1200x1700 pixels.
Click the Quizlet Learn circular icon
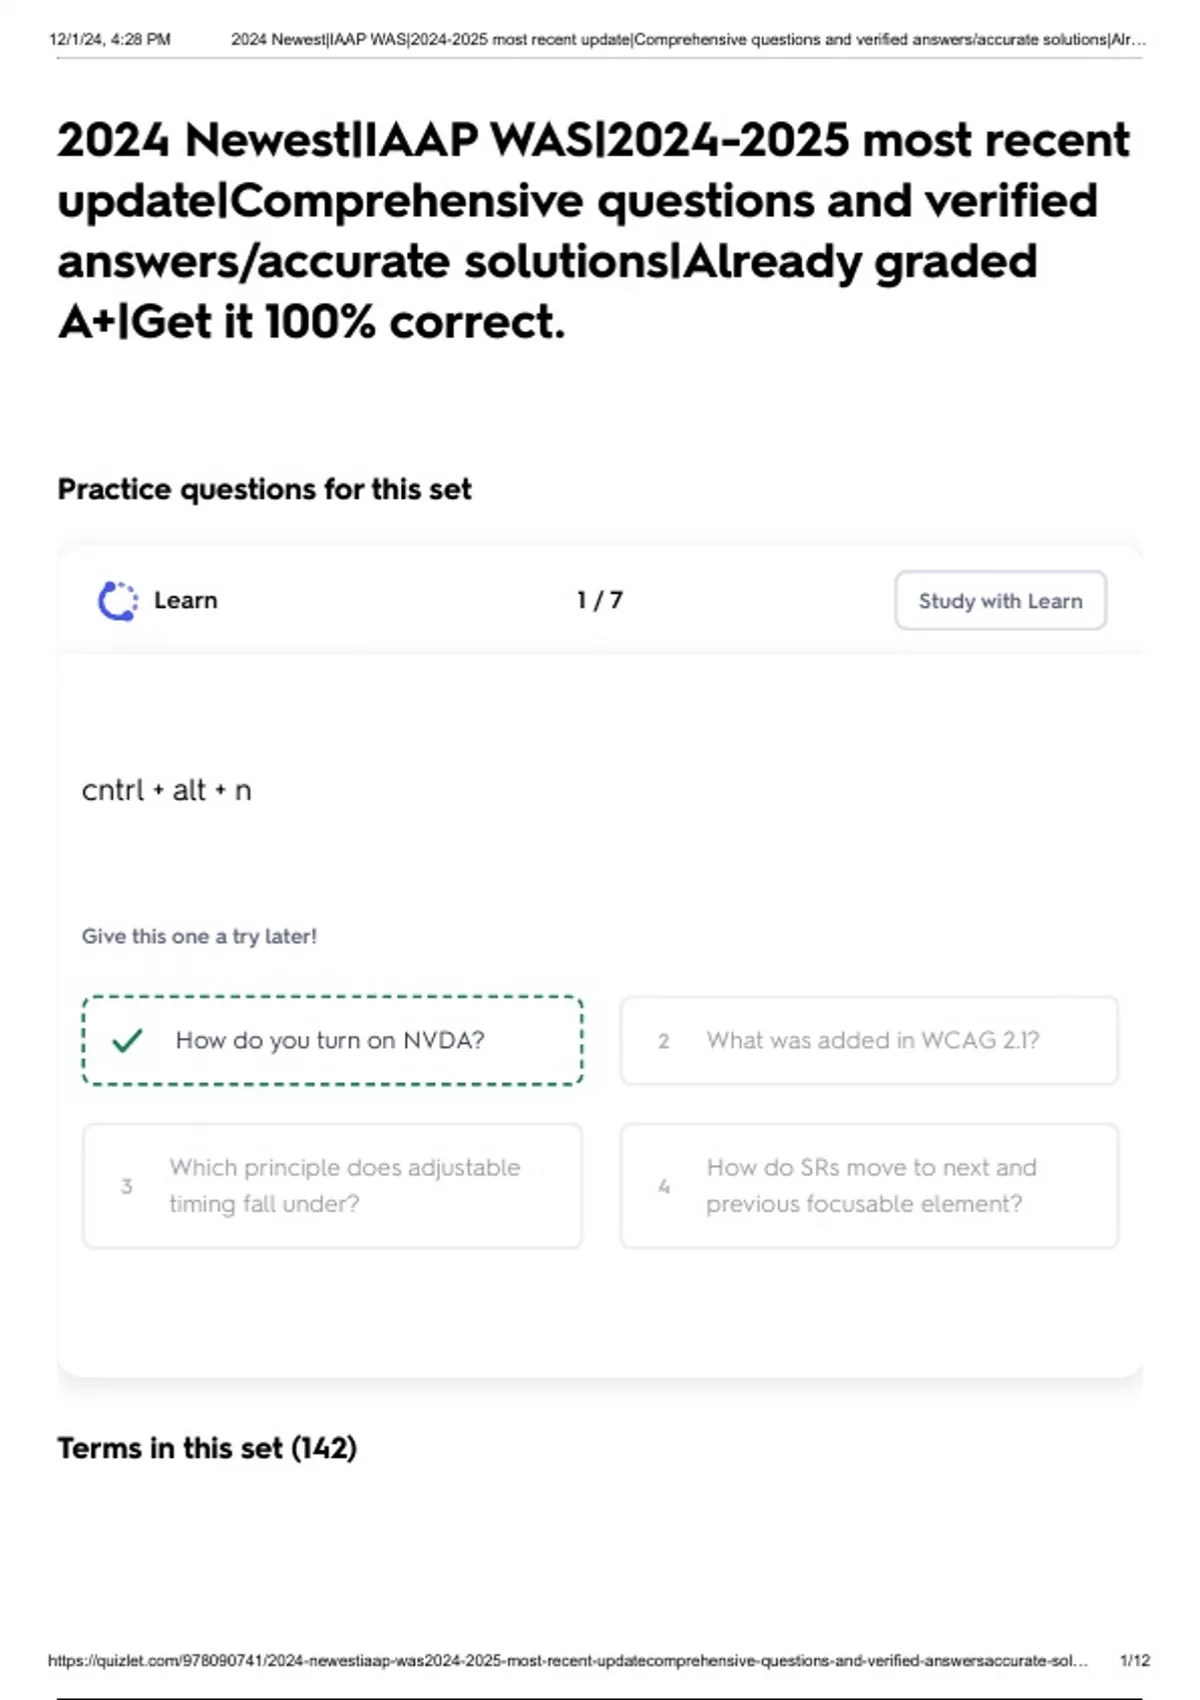coord(118,601)
